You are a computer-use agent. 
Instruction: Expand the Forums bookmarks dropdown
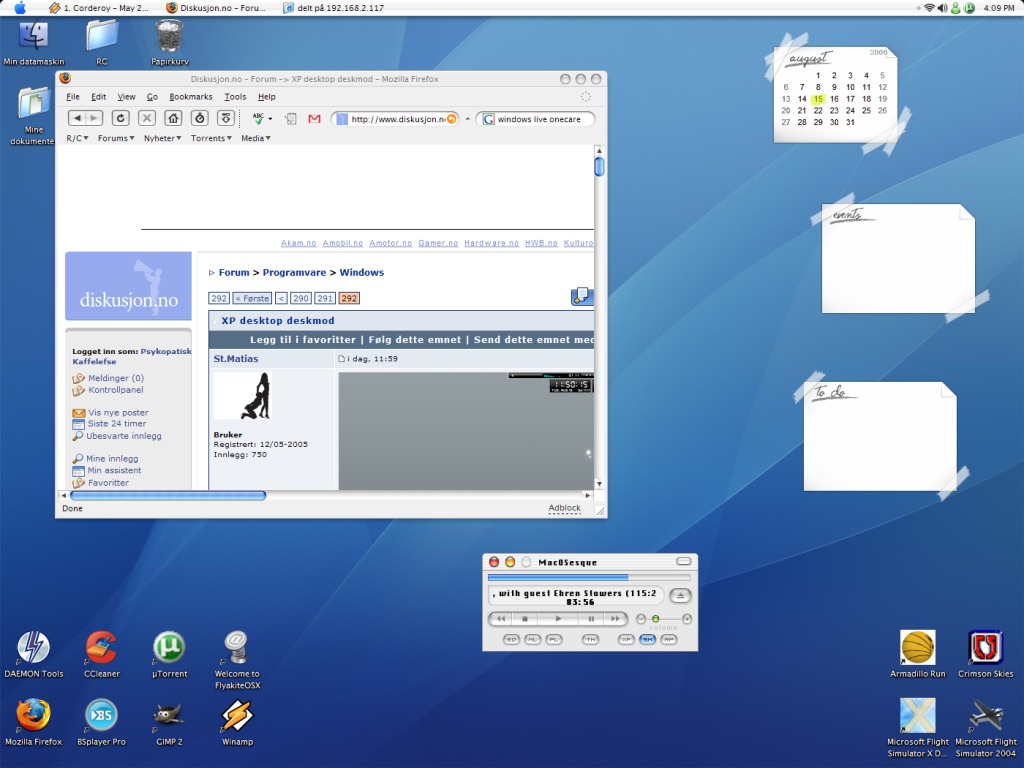tap(116, 138)
